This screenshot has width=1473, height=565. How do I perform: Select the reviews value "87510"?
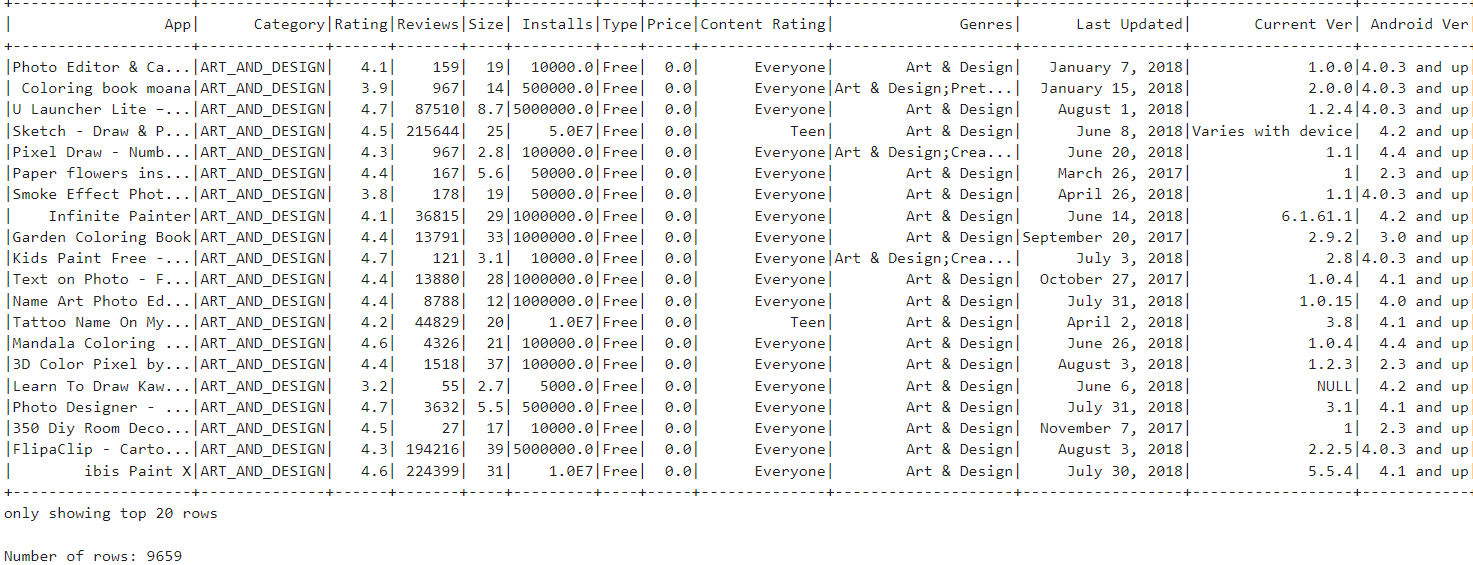437,110
